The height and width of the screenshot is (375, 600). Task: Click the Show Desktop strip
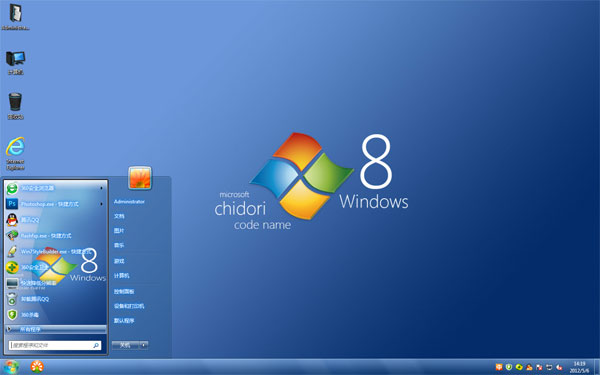tap(597, 367)
